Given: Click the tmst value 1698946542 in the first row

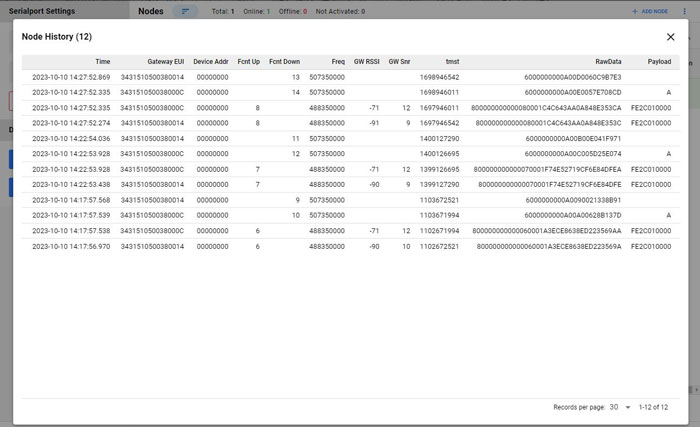Looking at the screenshot, I should (x=439, y=77).
